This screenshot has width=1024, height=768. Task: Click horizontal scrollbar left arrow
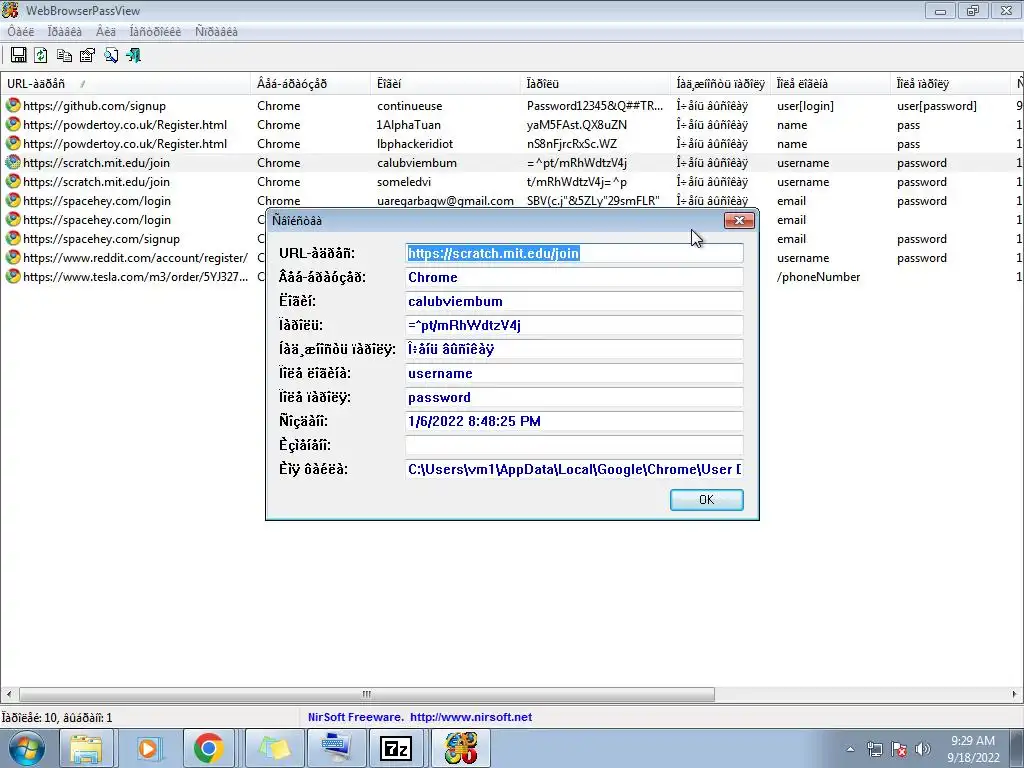(8, 694)
